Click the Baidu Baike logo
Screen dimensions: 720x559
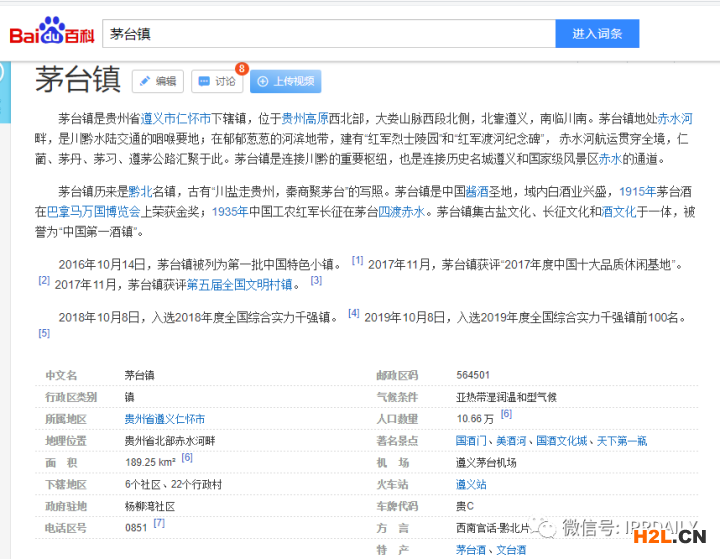52,32
